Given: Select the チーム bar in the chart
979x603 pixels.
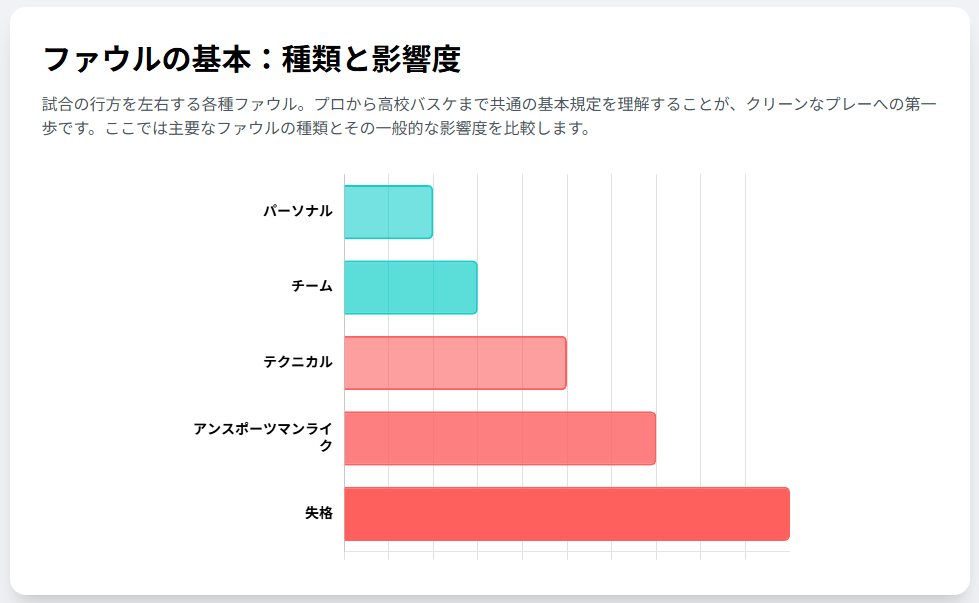Looking at the screenshot, I should [x=410, y=287].
